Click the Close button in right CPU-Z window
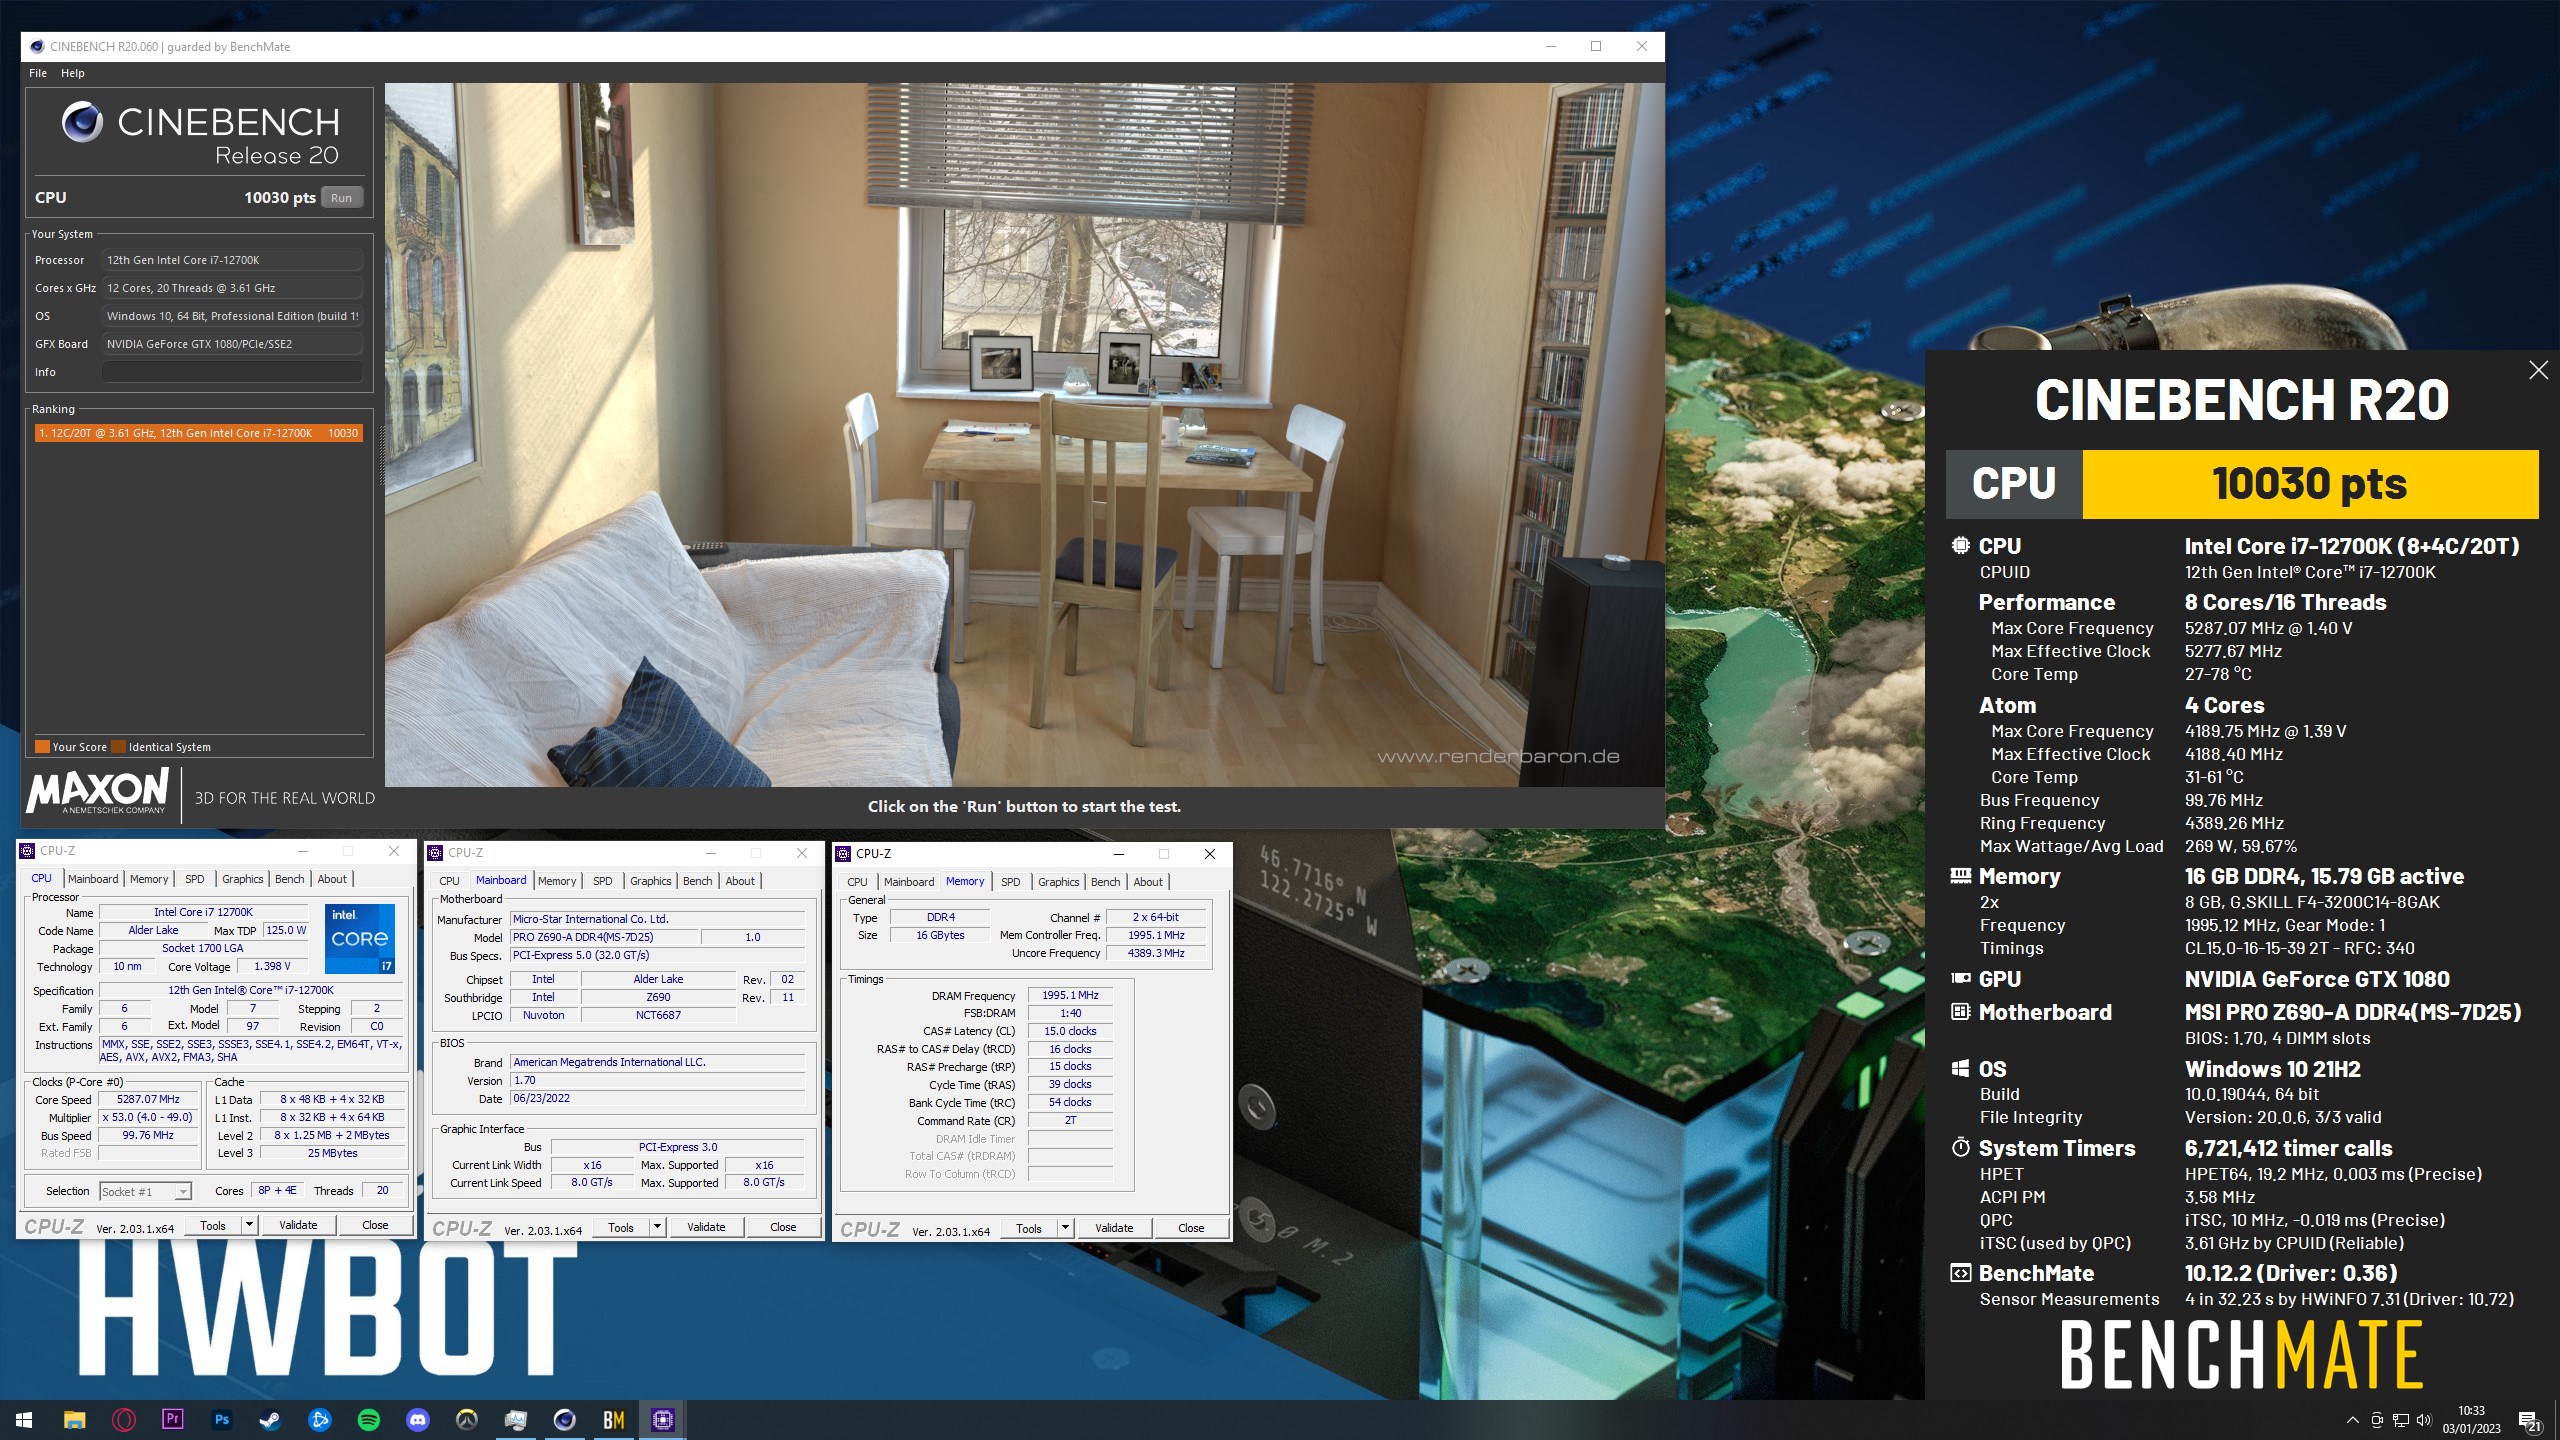Viewport: 2560px width, 1440px height. 1191,1228
